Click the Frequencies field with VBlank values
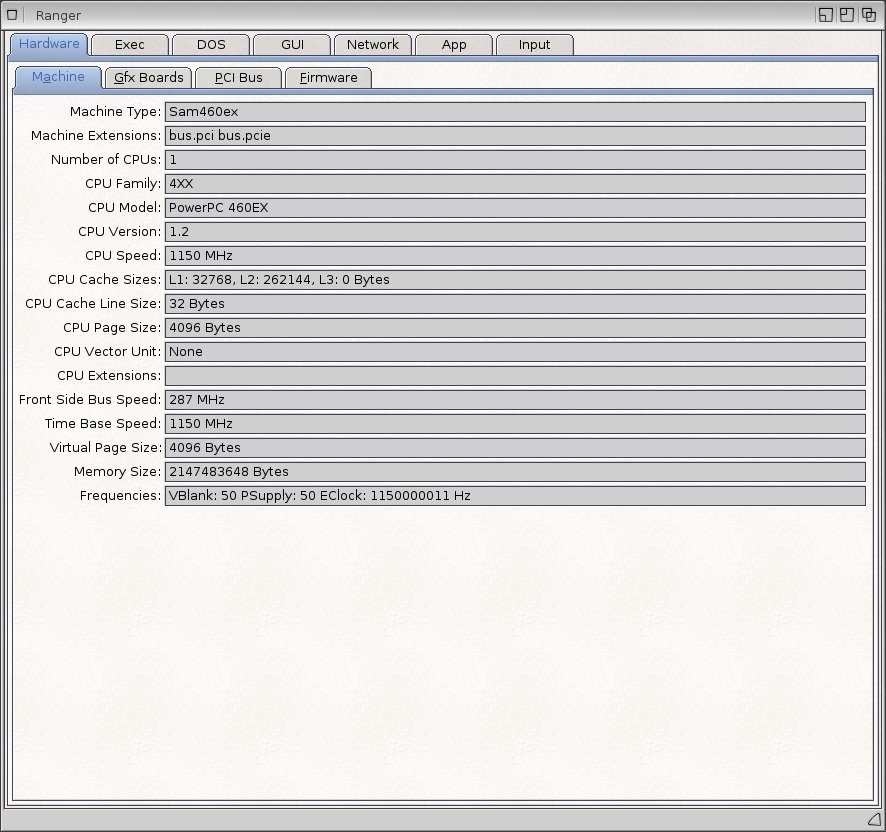The width and height of the screenshot is (886, 832). click(515, 496)
